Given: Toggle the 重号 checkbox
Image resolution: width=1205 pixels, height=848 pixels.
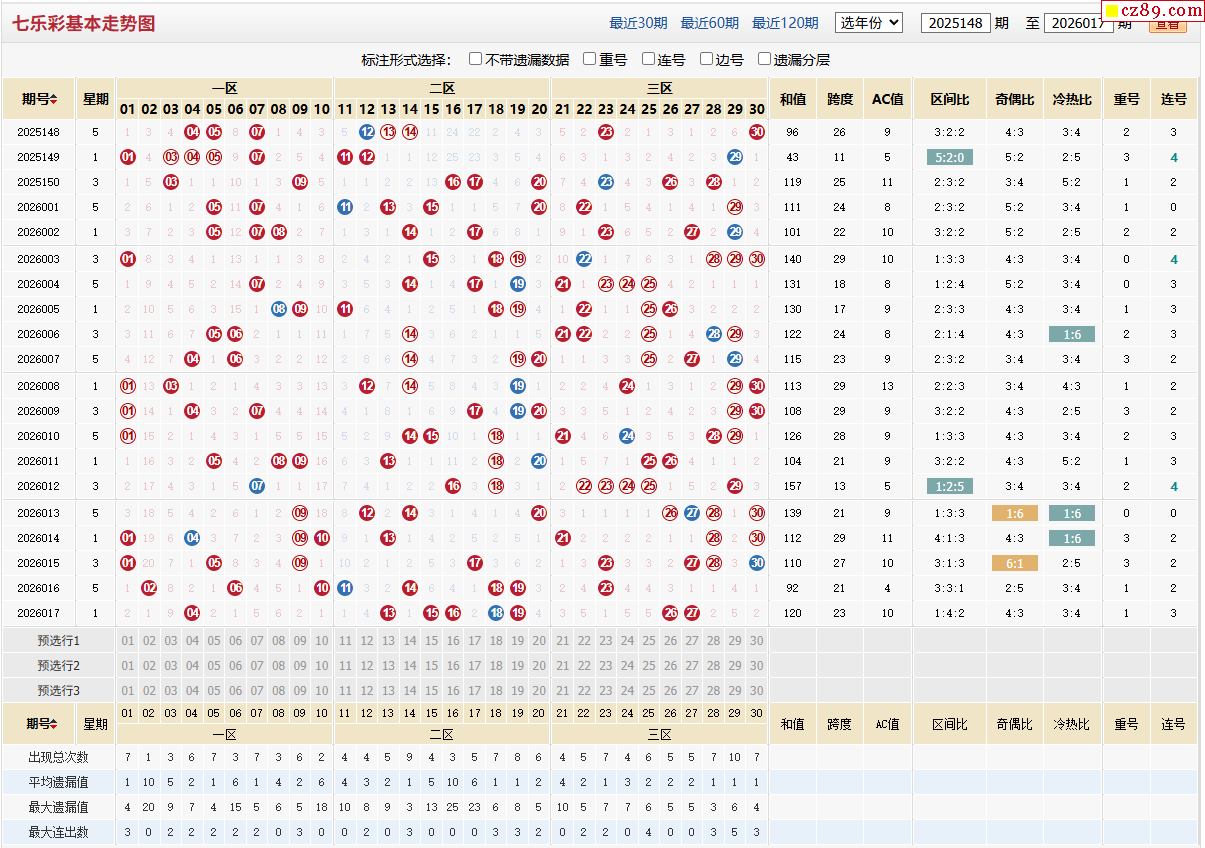Looking at the screenshot, I should click(590, 59).
